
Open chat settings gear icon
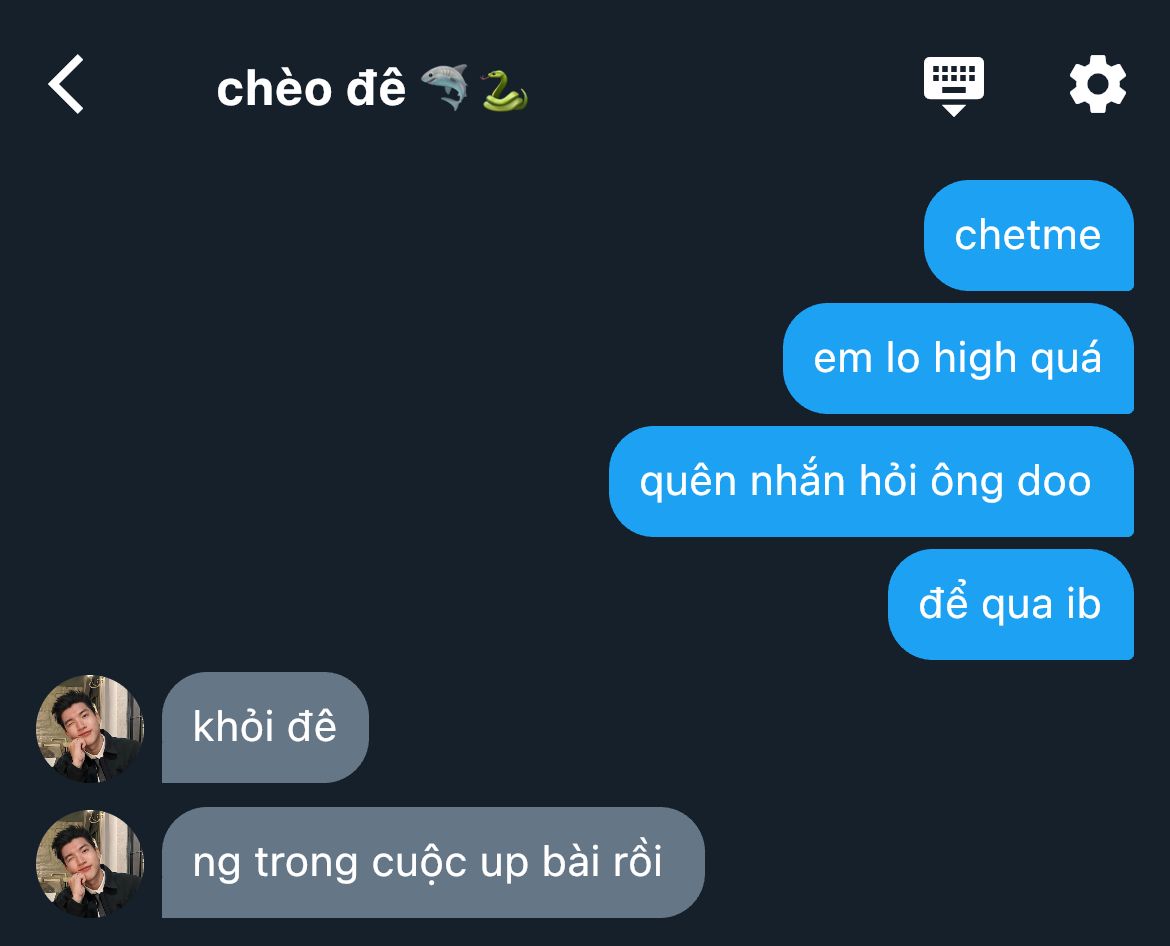[x=1098, y=84]
